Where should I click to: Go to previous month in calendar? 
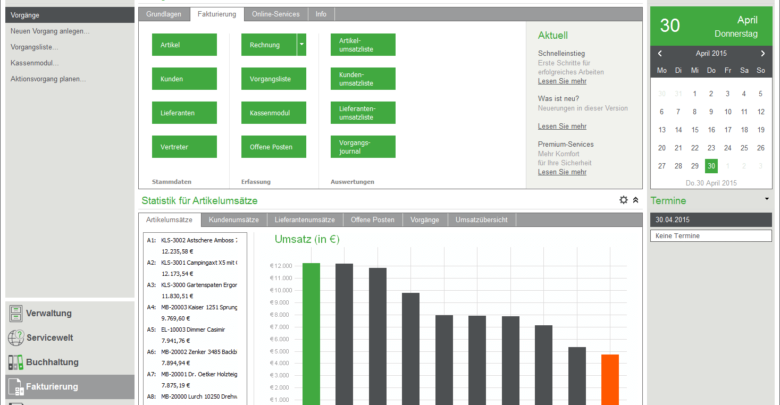pos(660,53)
